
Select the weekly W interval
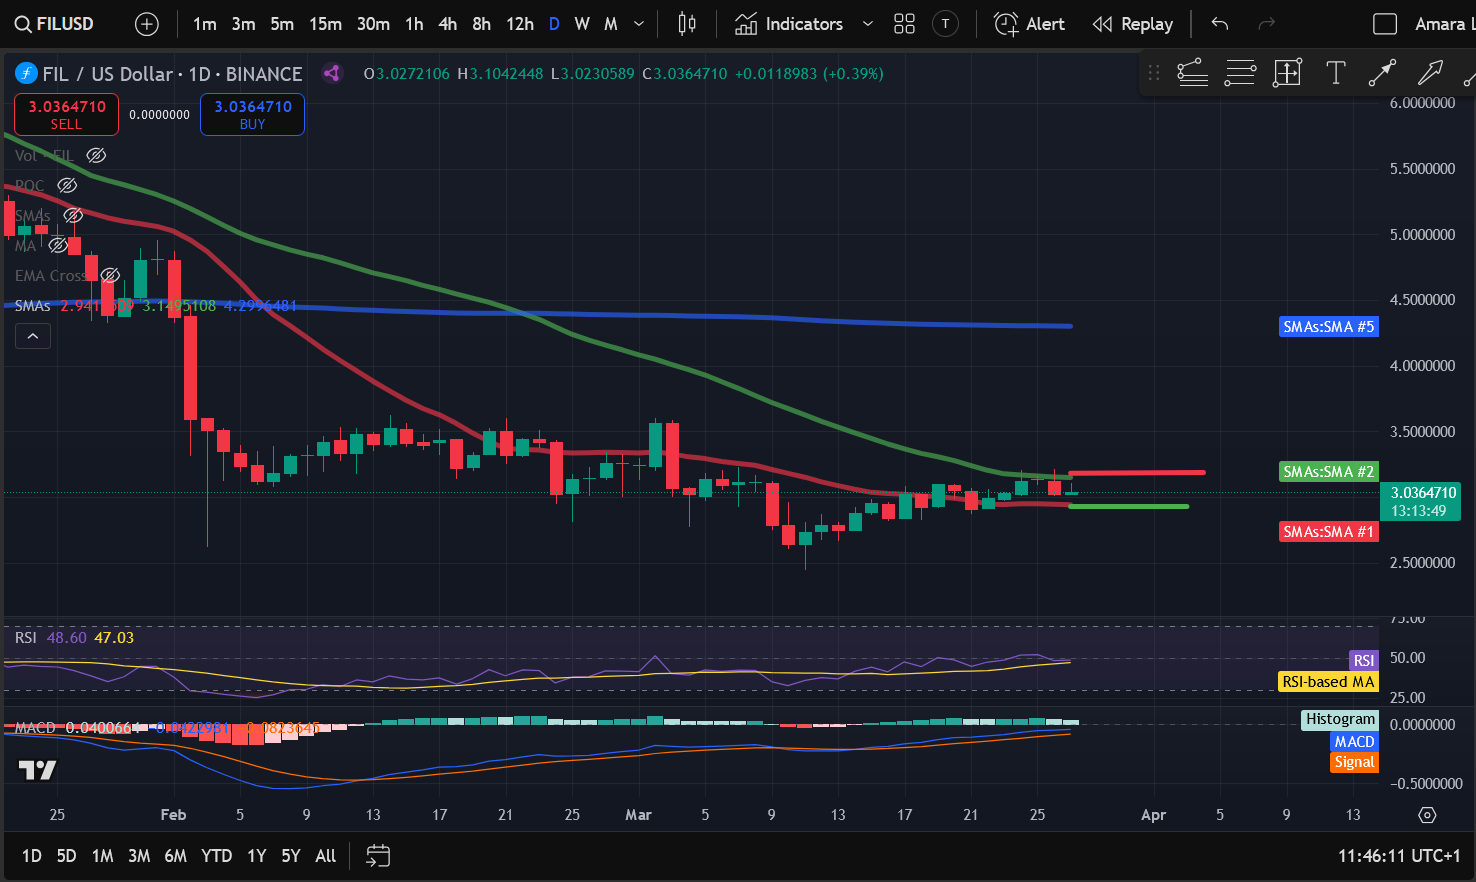tap(582, 24)
